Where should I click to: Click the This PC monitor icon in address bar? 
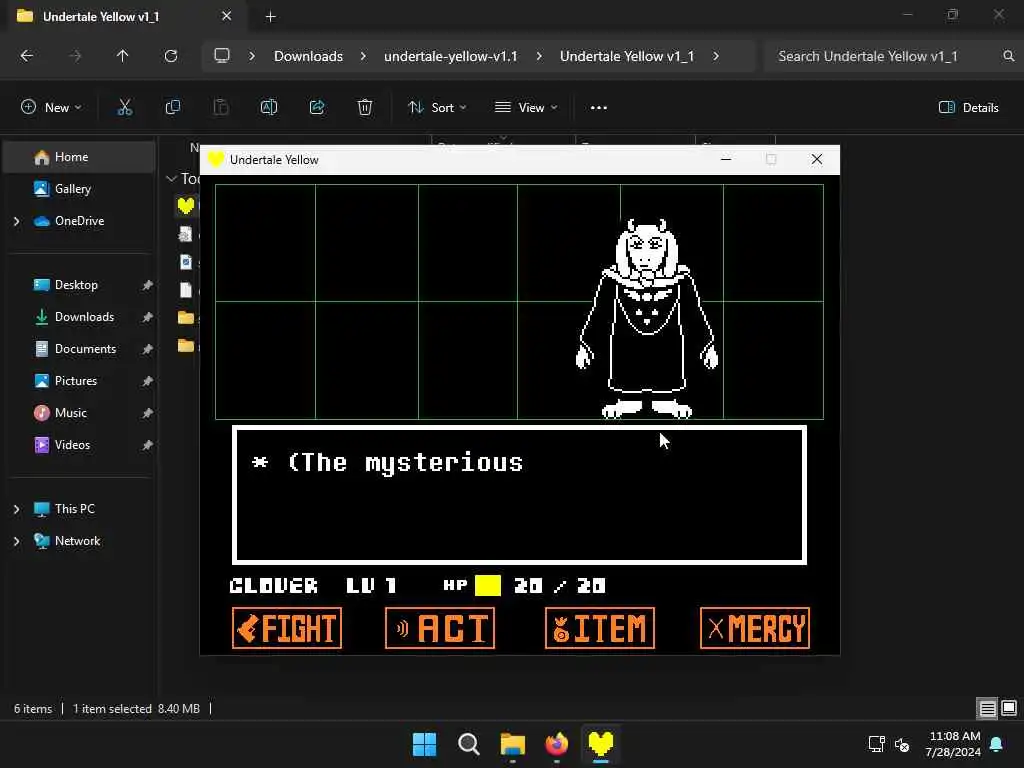[222, 56]
